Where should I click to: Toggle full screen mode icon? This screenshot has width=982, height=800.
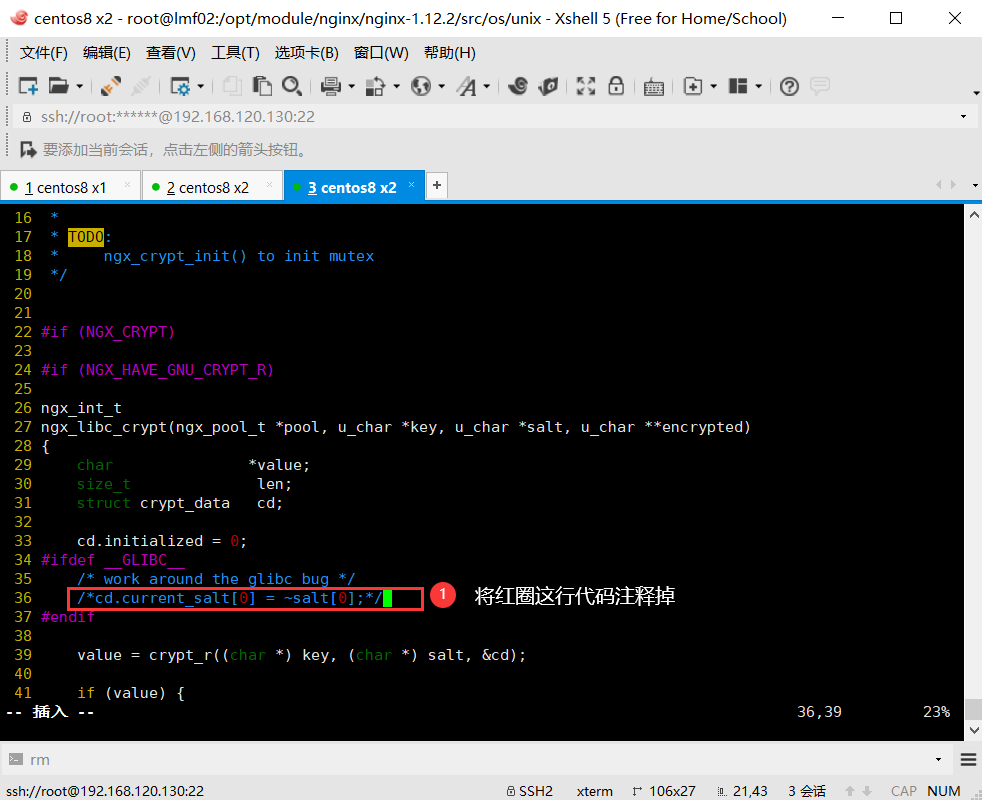pos(585,86)
